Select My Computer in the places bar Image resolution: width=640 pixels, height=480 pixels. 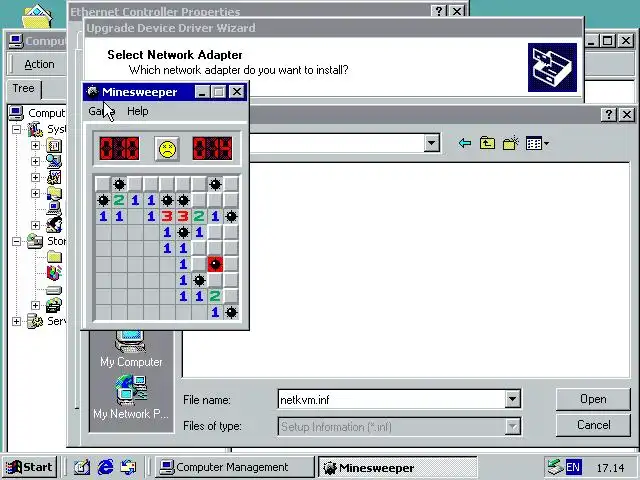pyautogui.click(x=131, y=349)
